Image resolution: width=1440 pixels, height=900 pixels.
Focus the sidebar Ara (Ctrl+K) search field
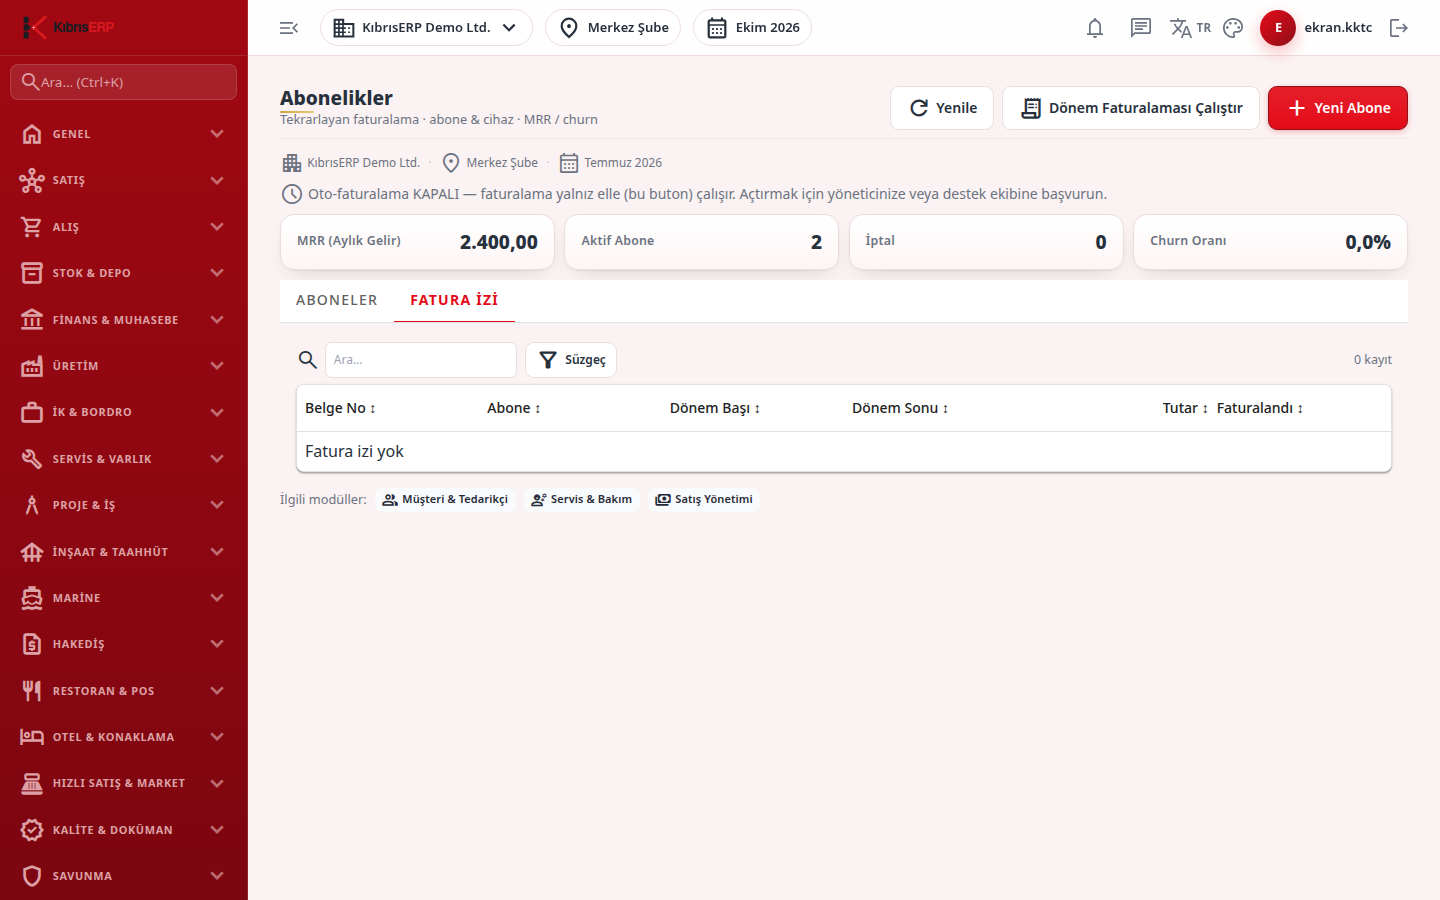pos(124,82)
